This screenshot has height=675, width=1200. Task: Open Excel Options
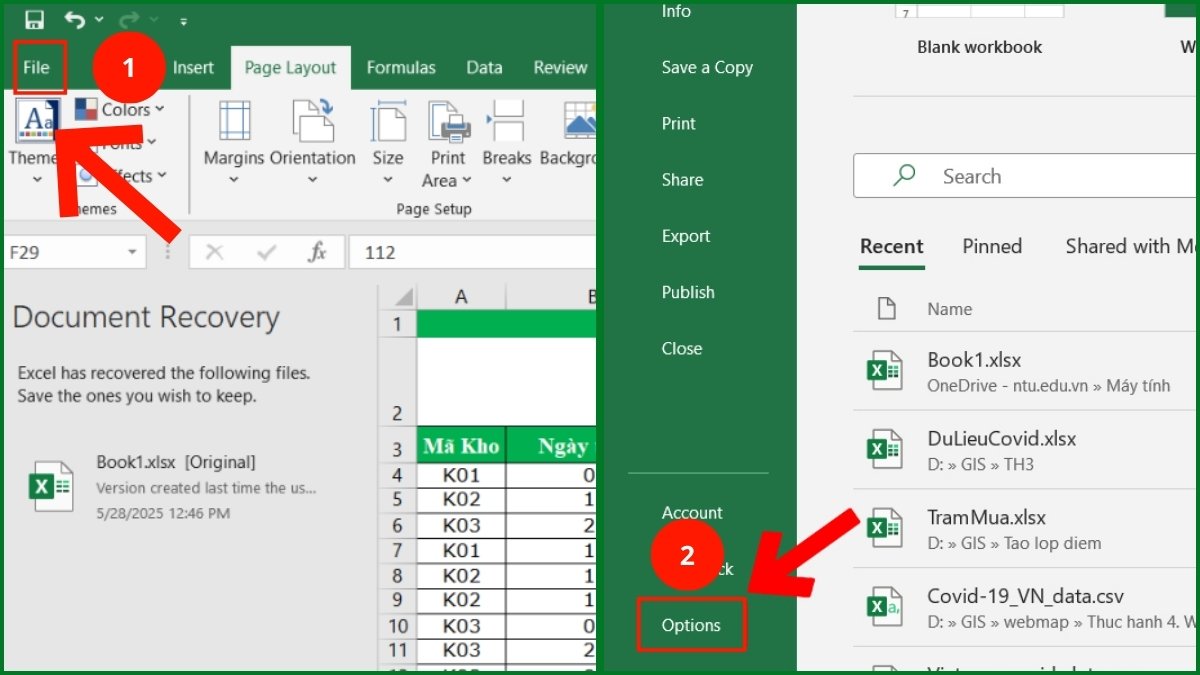(x=691, y=624)
